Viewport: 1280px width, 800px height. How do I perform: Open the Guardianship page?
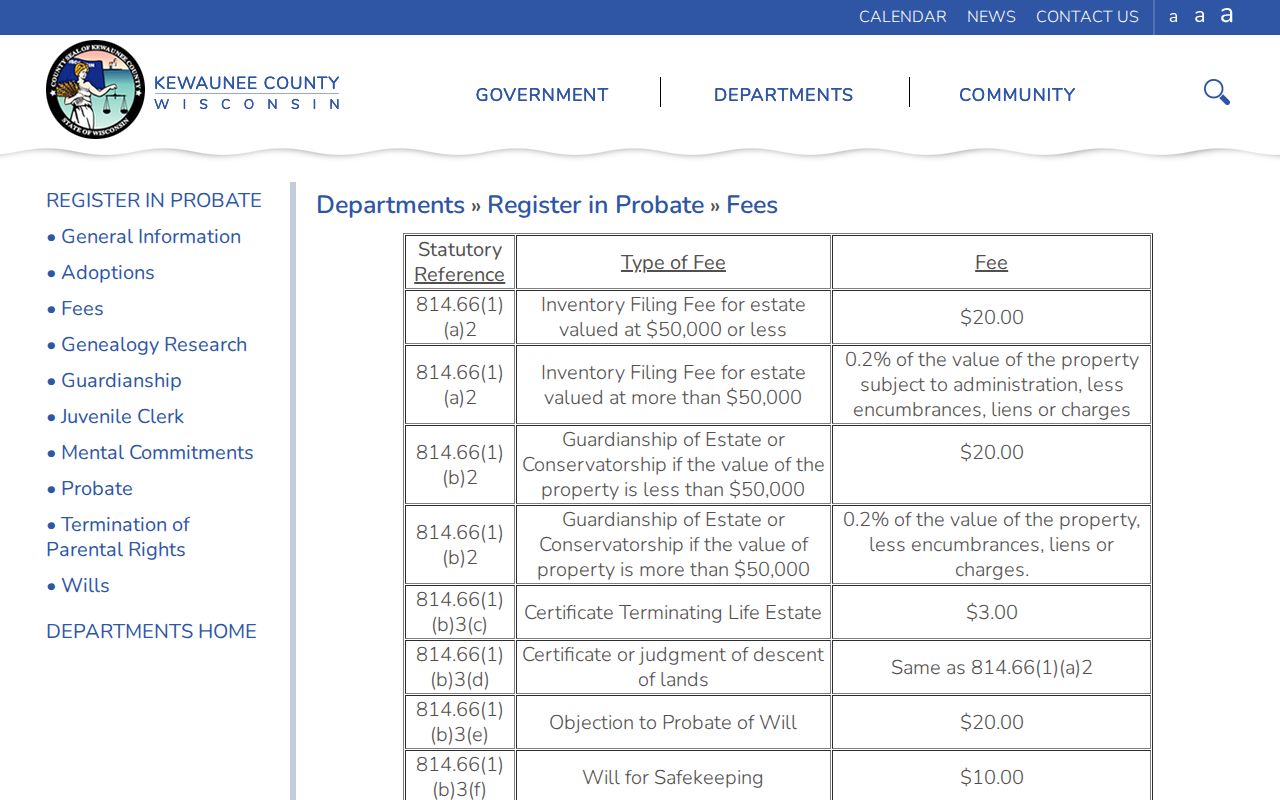[121, 380]
